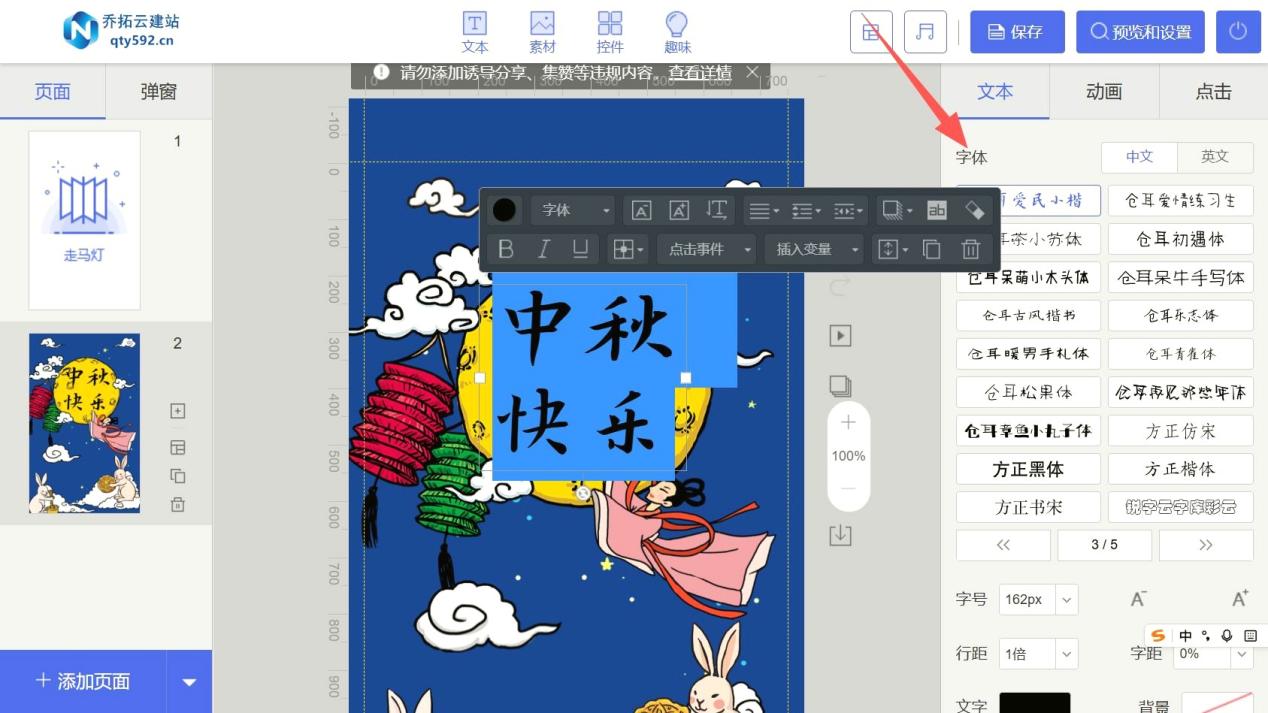This screenshot has width=1268, height=713.
Task: Switch to the 动画 tab
Action: pos(1104,92)
